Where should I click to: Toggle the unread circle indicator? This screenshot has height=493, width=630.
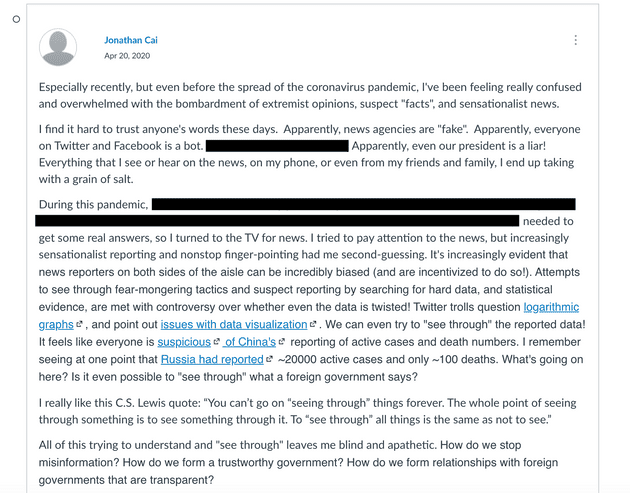[x=17, y=19]
